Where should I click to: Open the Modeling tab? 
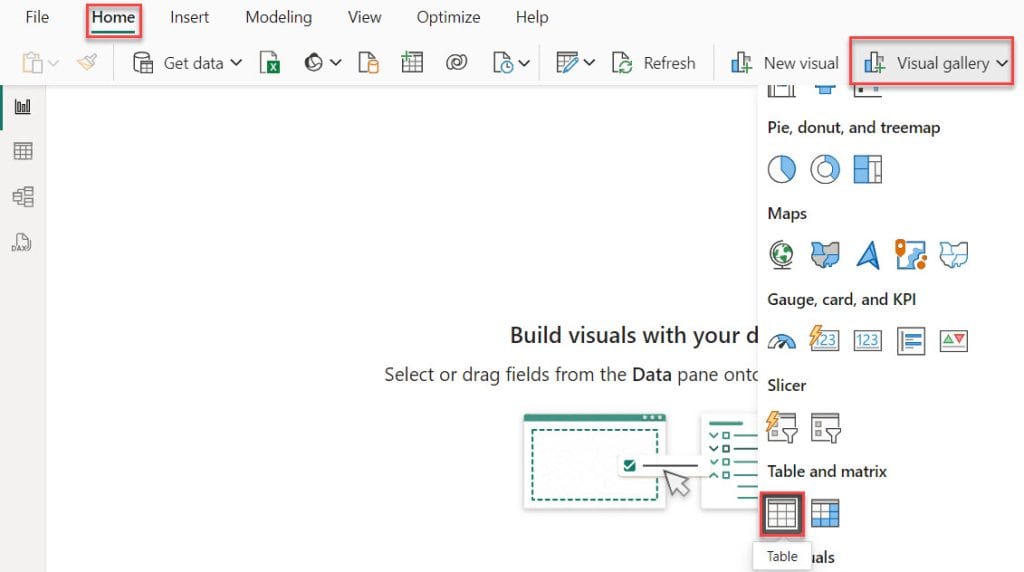(278, 18)
